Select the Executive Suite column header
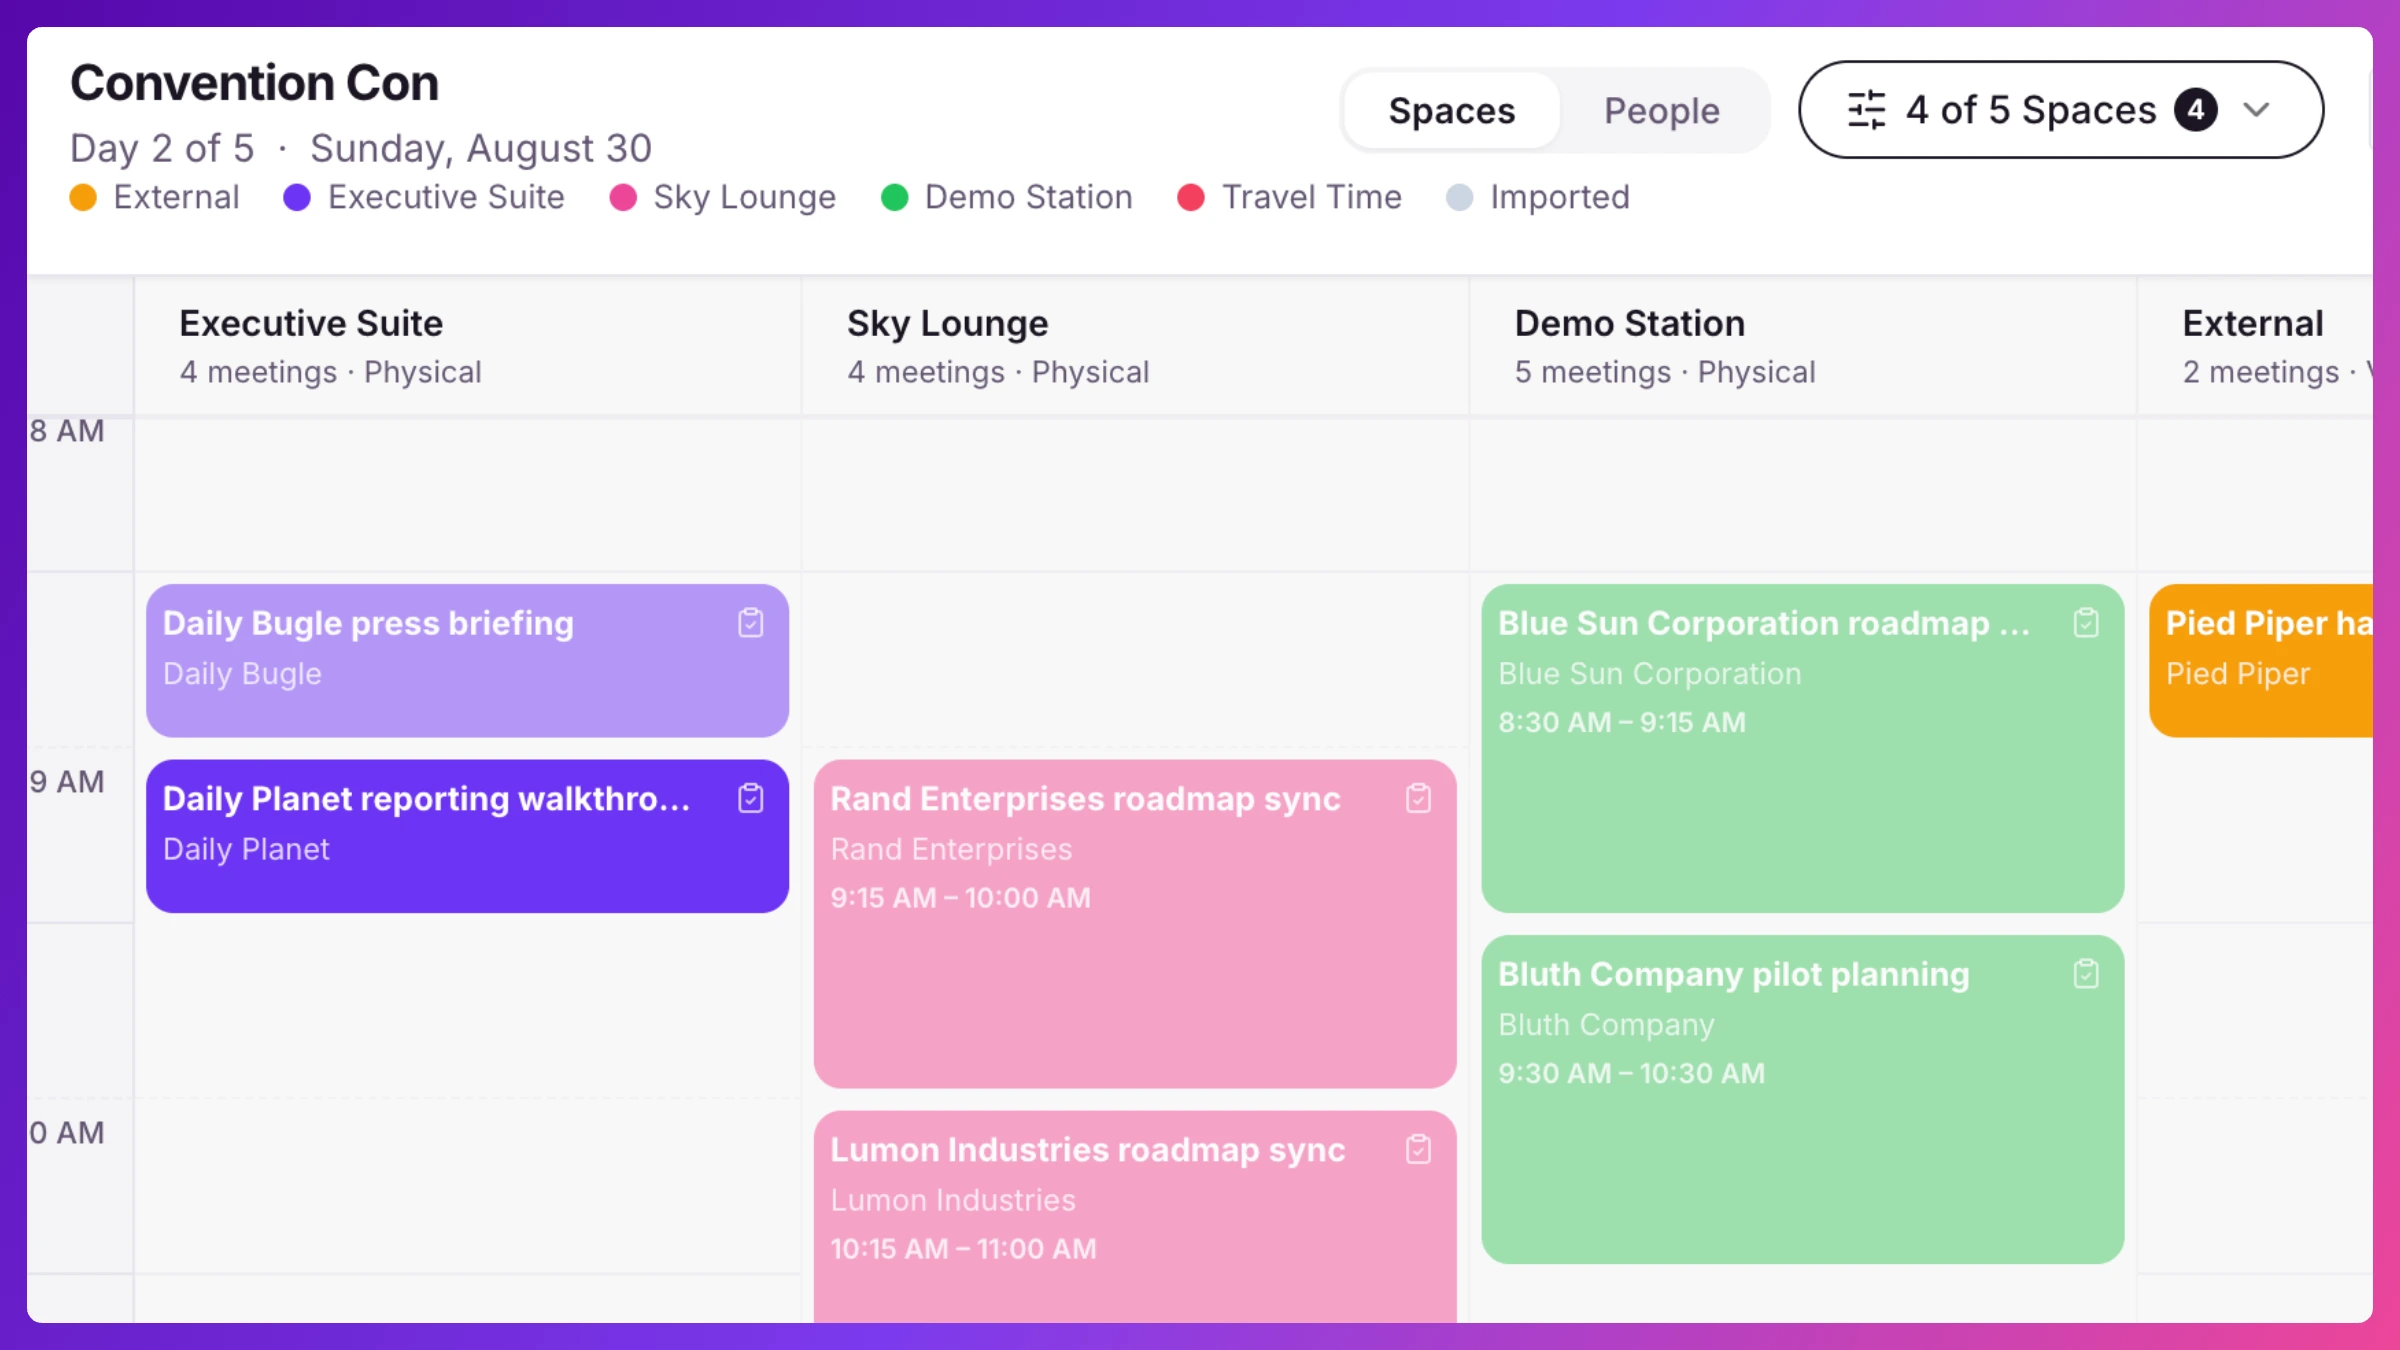Screen dimensions: 2400x1350 468,346
